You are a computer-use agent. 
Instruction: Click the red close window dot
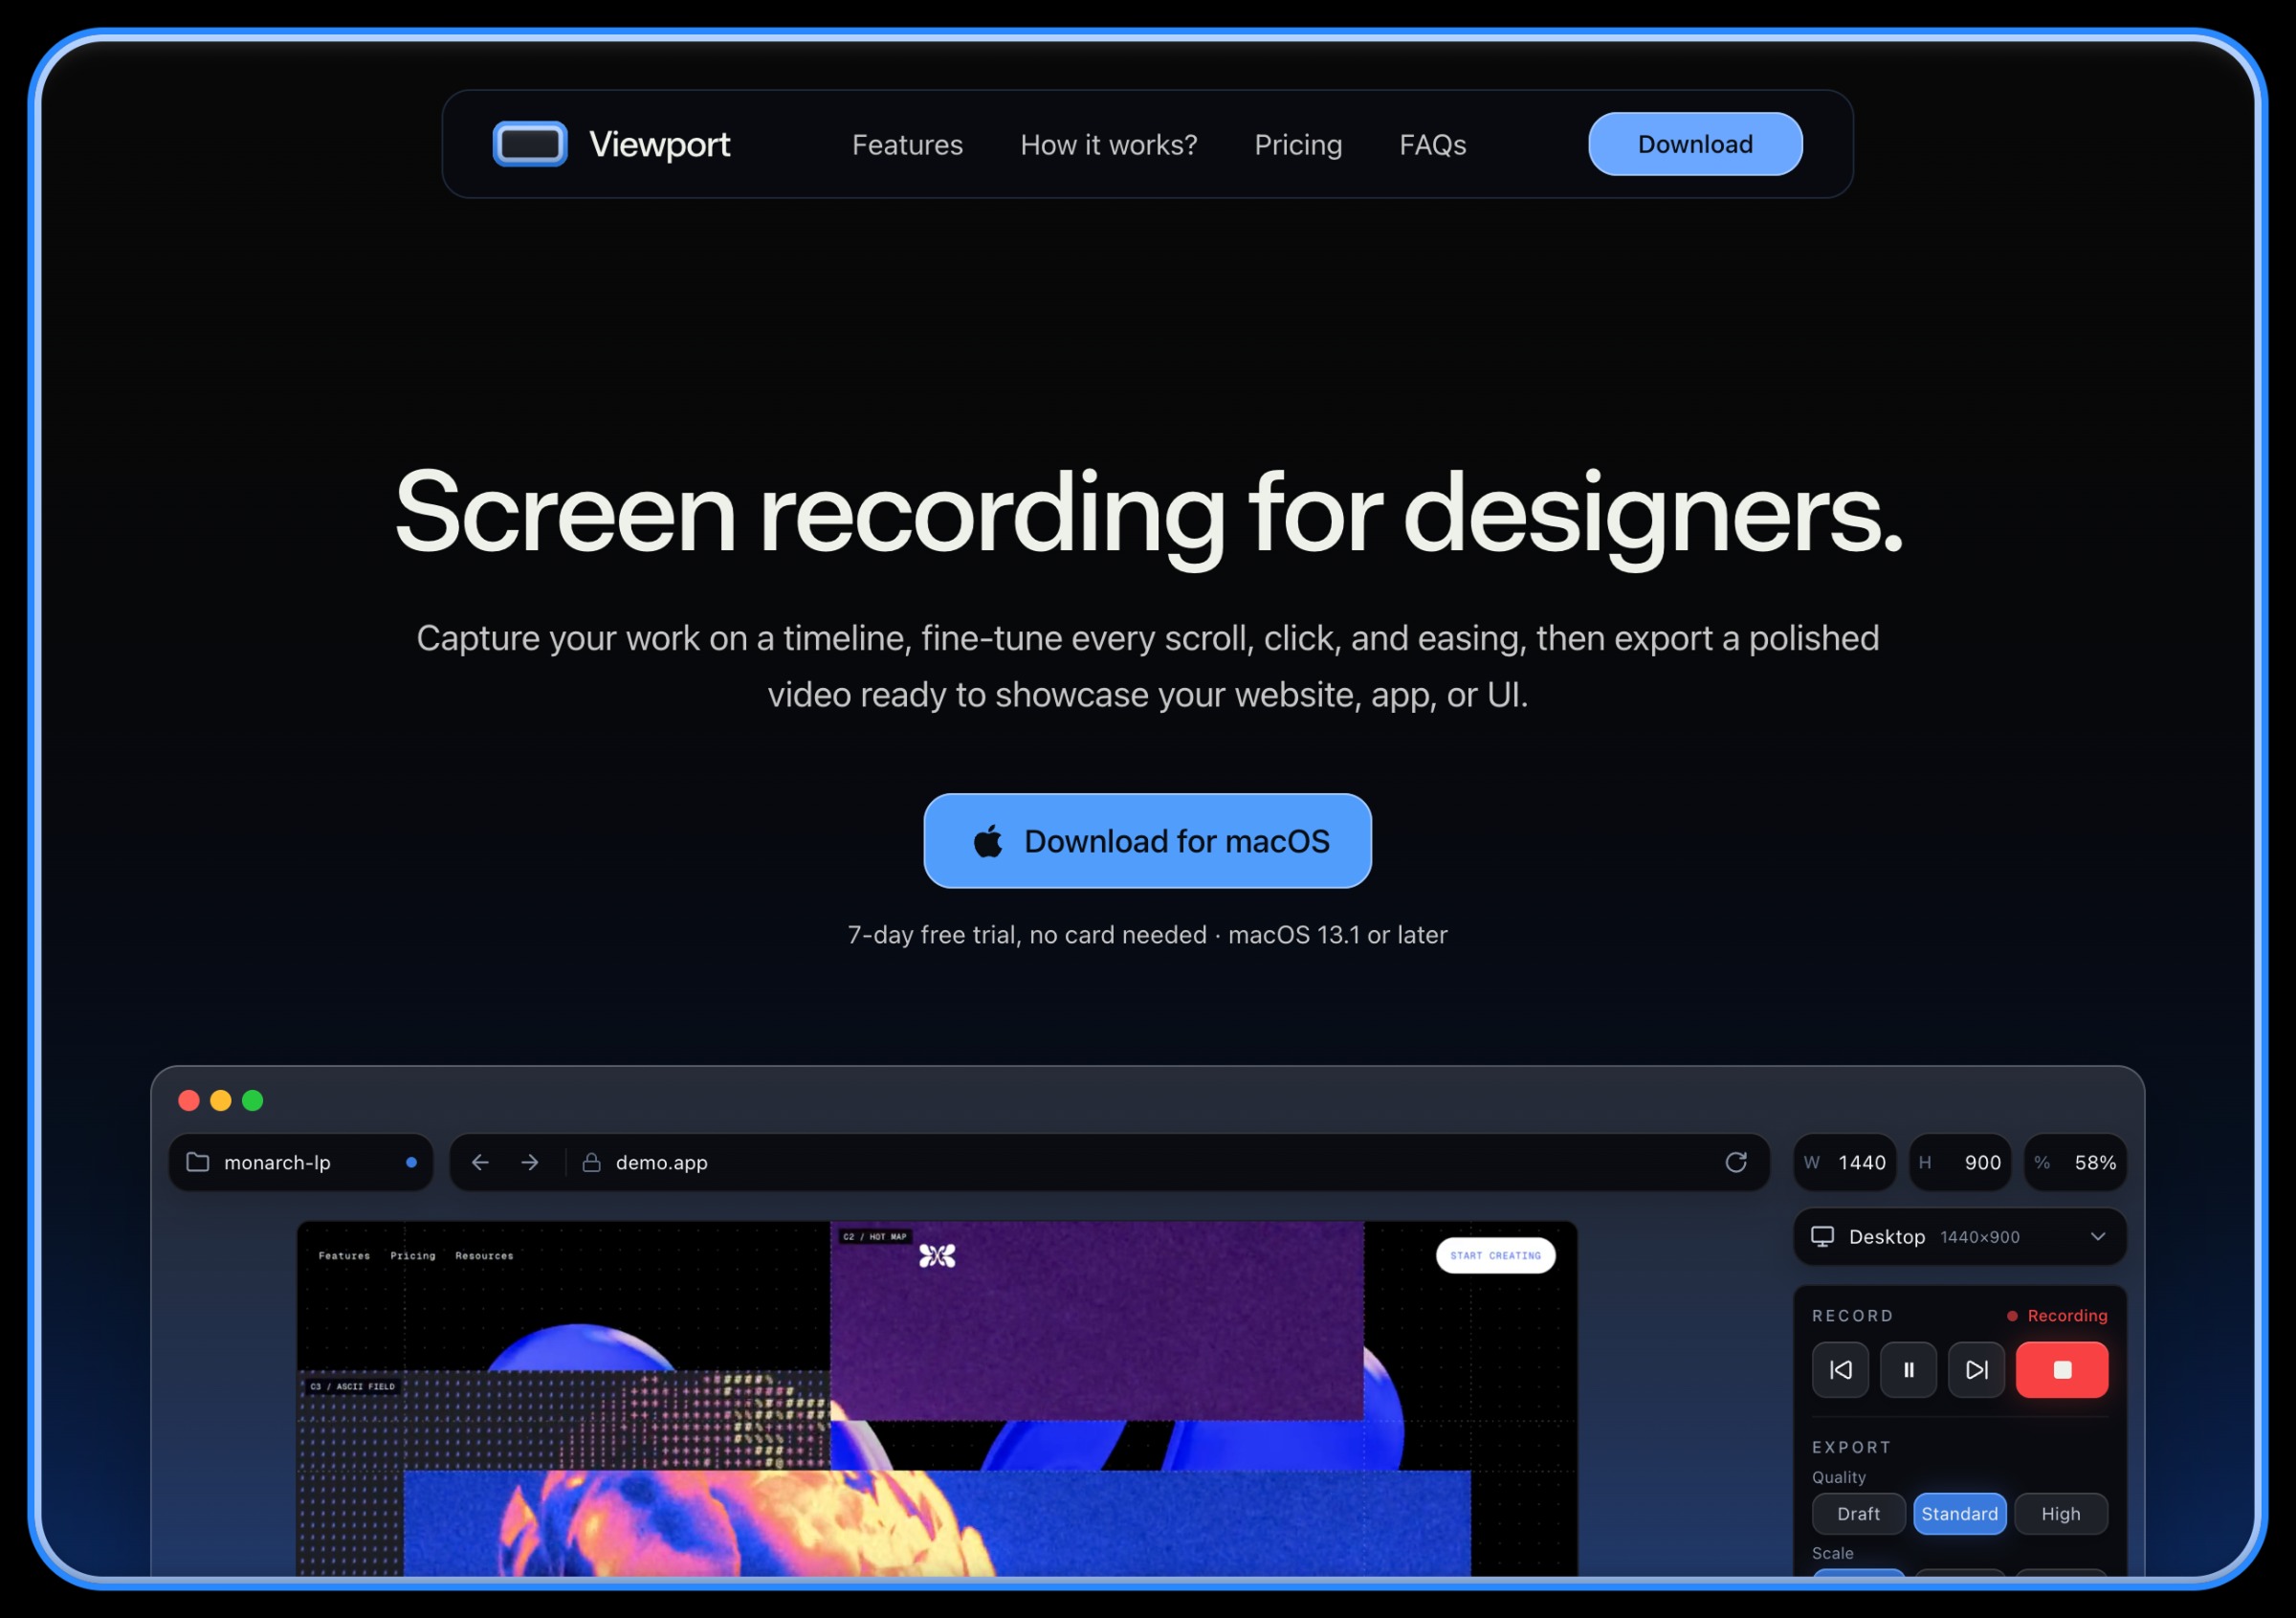pyautogui.click(x=189, y=1101)
